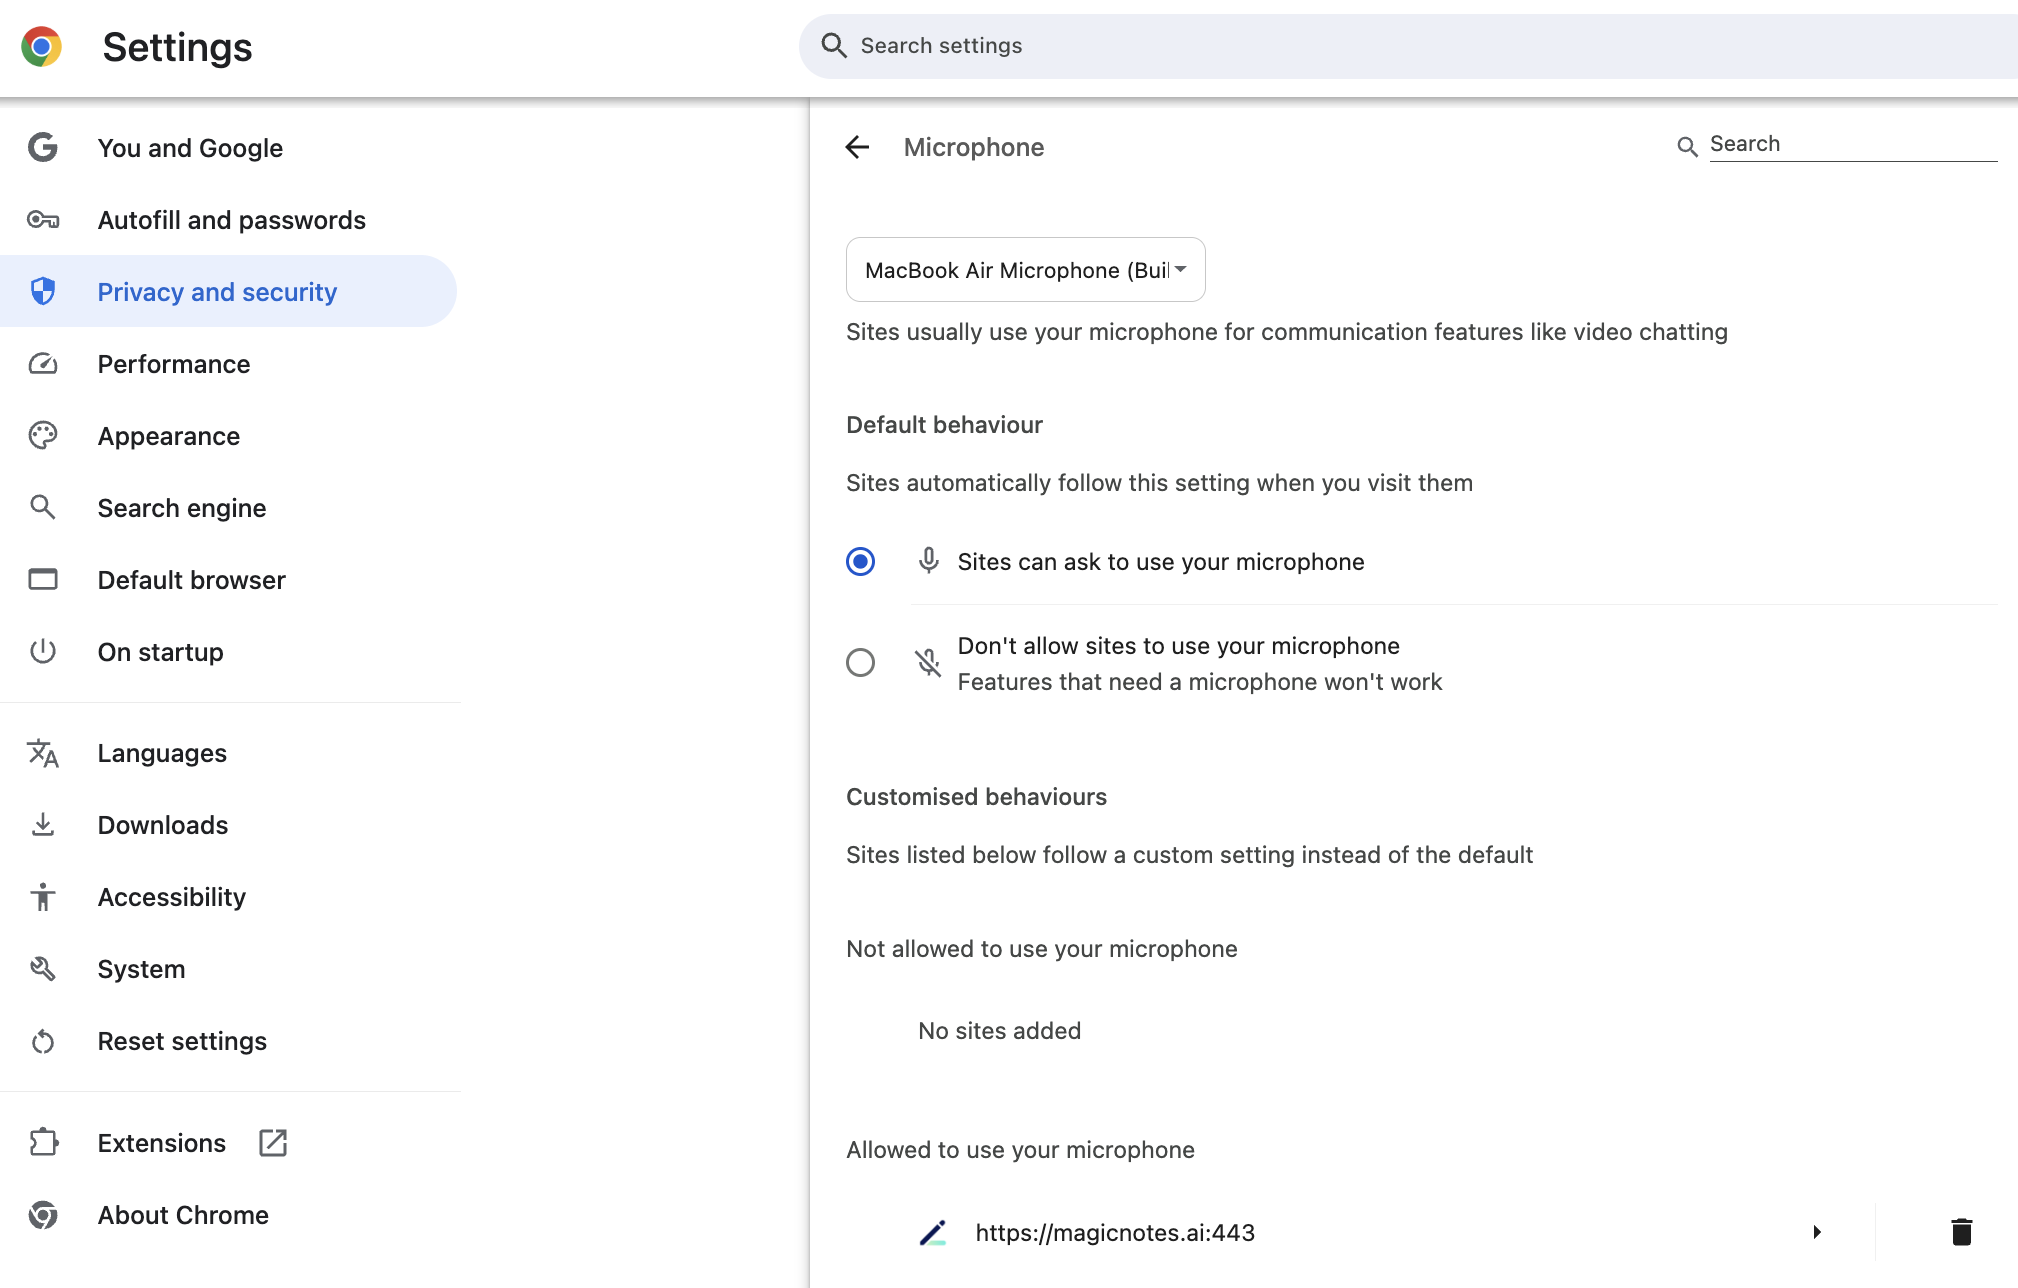2018x1288 pixels.
Task: Click Reset settings in sidebar
Action: click(182, 1041)
